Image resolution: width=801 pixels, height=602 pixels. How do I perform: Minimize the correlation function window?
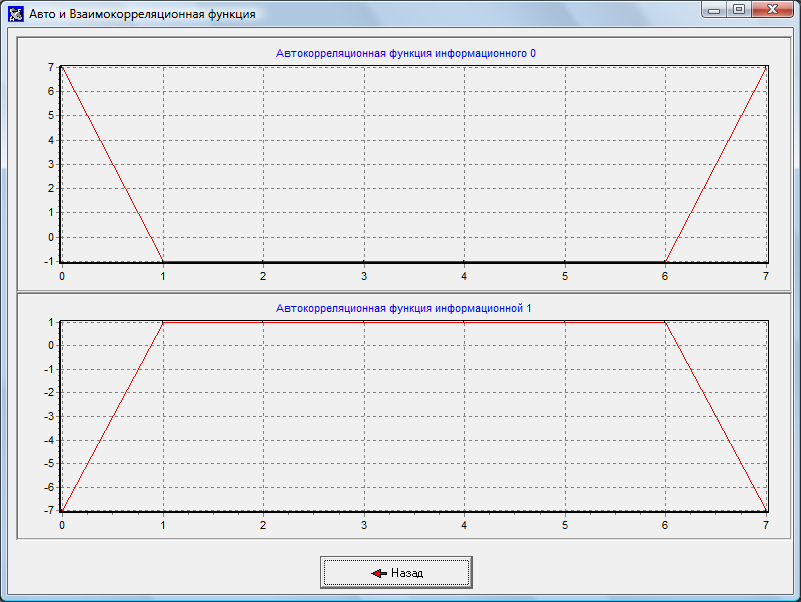point(714,10)
